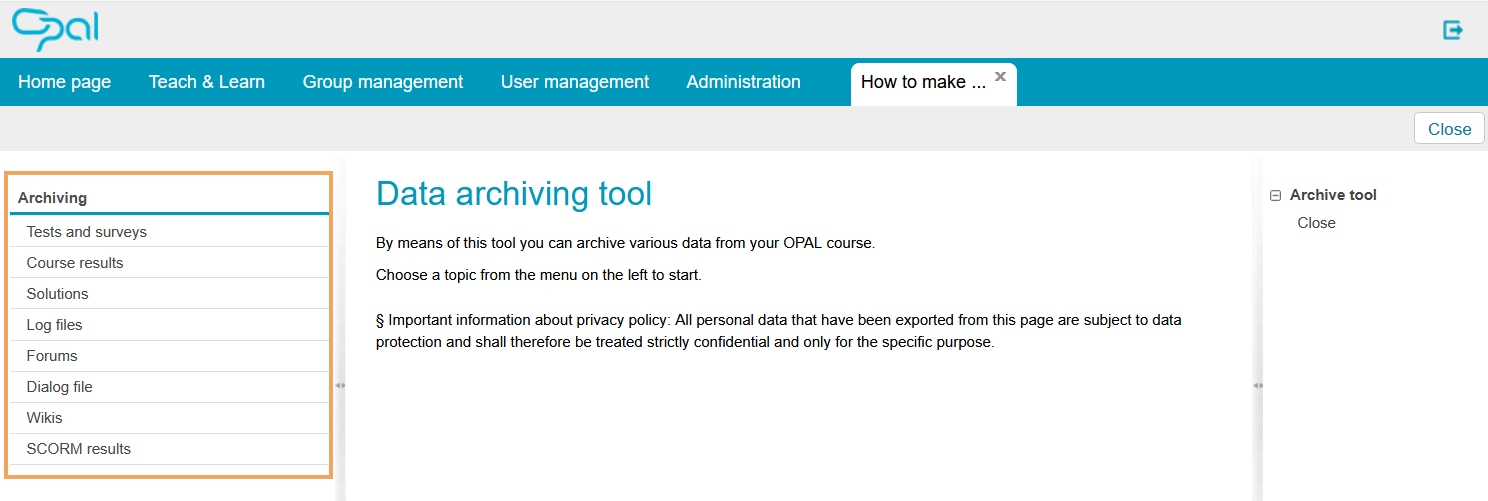Open the Home page tab
The height and width of the screenshot is (501, 1488).
[x=64, y=82]
